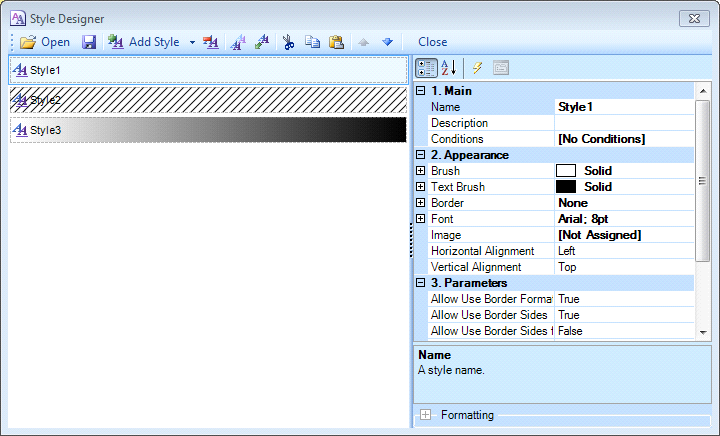Click the Copy icon in toolbar

[312, 42]
